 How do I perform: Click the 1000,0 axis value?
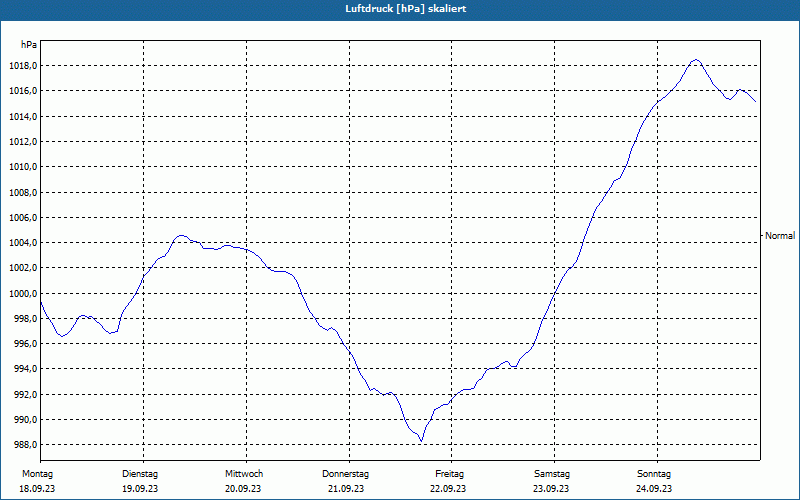(23, 293)
